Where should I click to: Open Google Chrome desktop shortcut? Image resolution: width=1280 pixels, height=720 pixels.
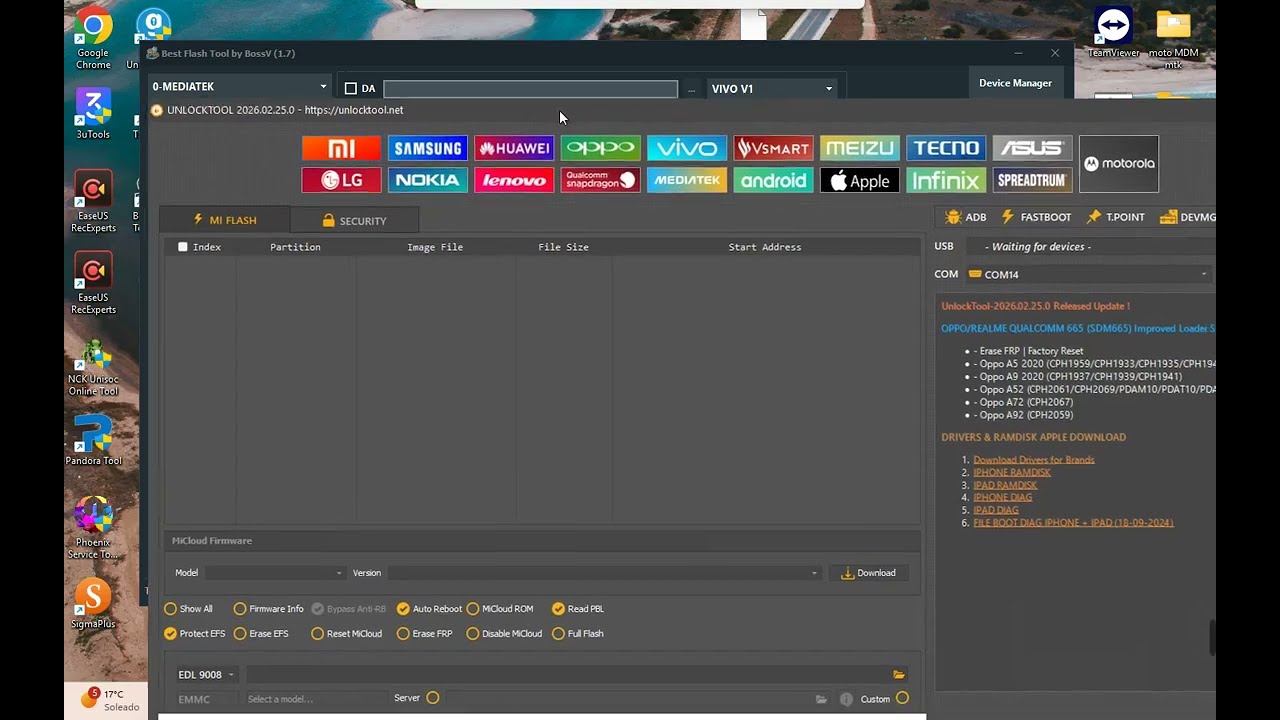pyautogui.click(x=93, y=40)
